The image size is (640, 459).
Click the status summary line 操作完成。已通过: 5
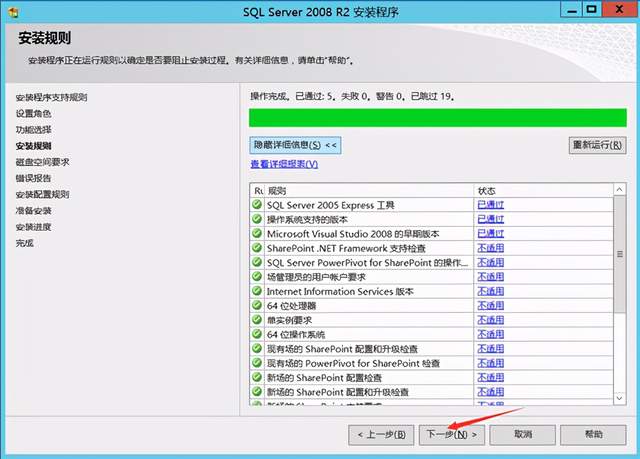[x=352, y=96]
